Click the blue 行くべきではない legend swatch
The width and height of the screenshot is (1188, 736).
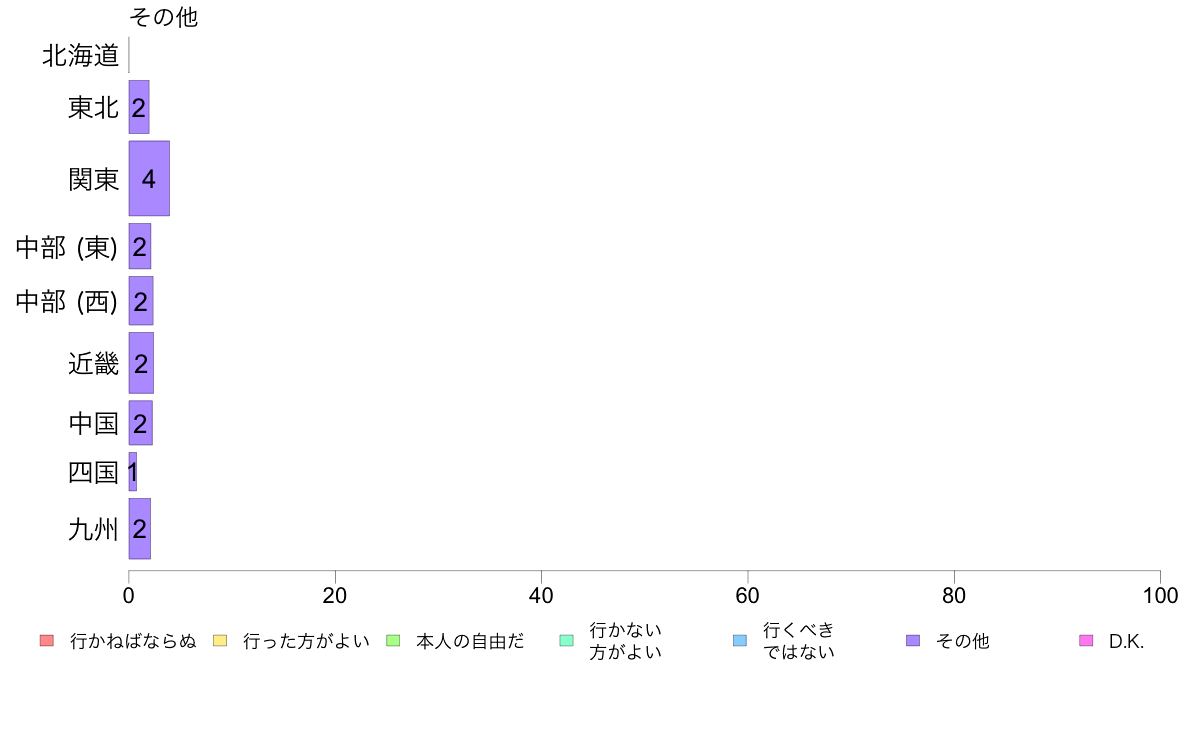click(x=740, y=640)
